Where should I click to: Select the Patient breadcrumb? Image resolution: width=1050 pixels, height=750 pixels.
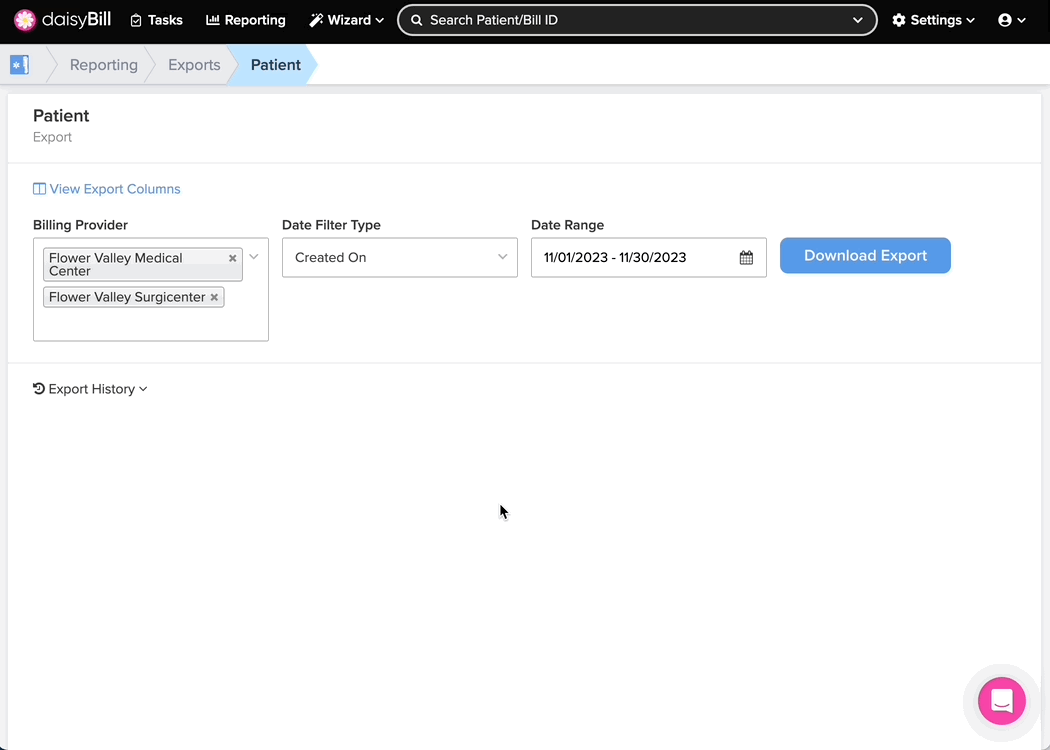click(276, 65)
